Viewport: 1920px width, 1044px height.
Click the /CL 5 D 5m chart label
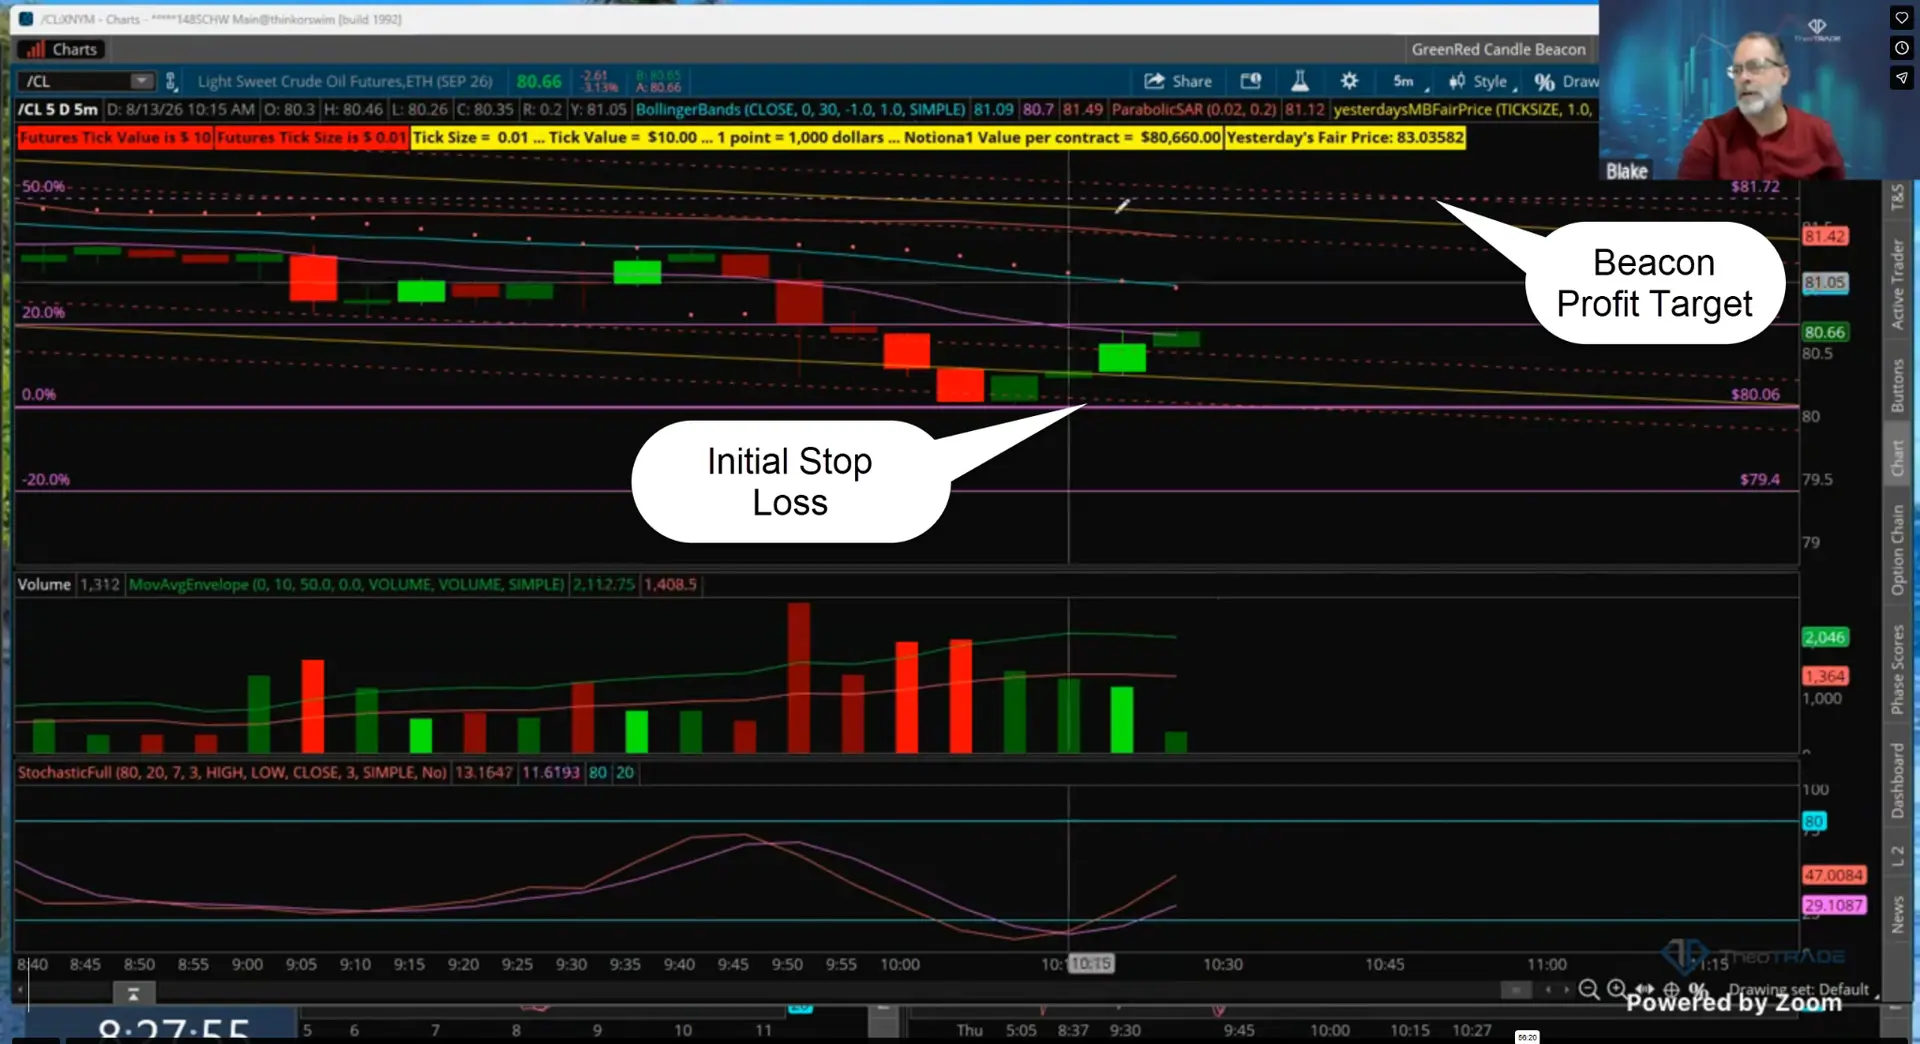58,109
